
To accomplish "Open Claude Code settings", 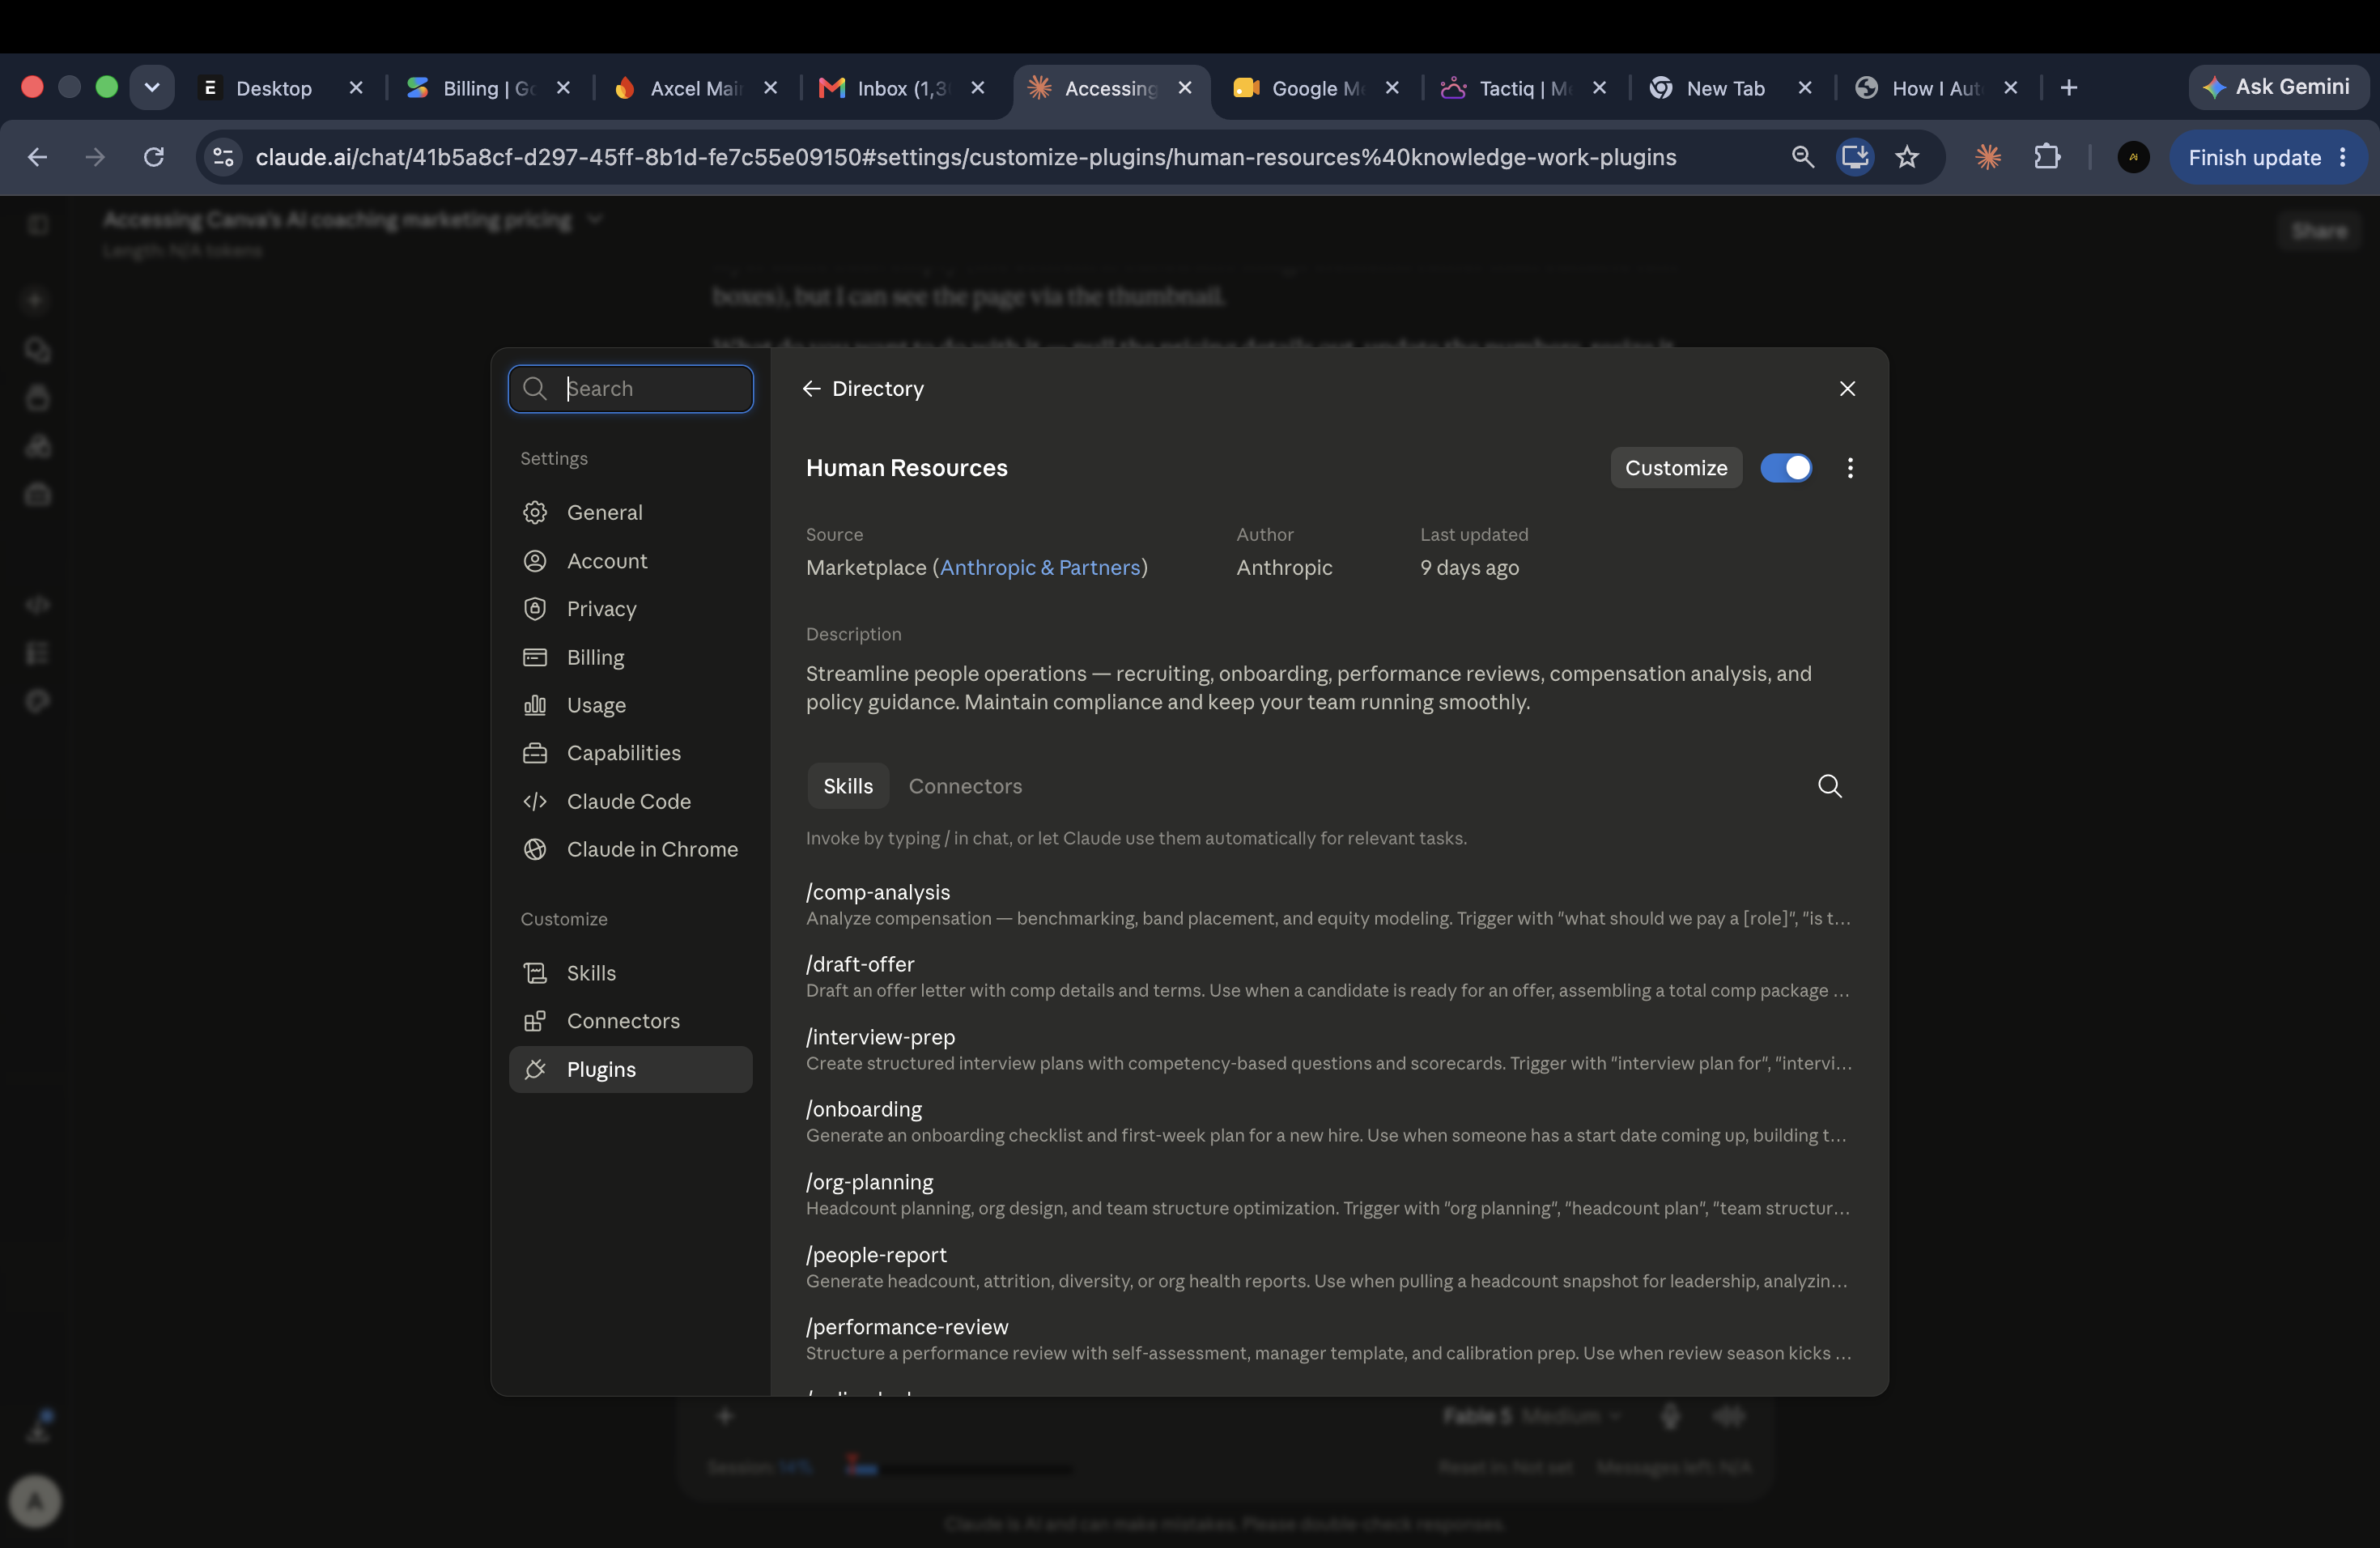I will [x=630, y=801].
